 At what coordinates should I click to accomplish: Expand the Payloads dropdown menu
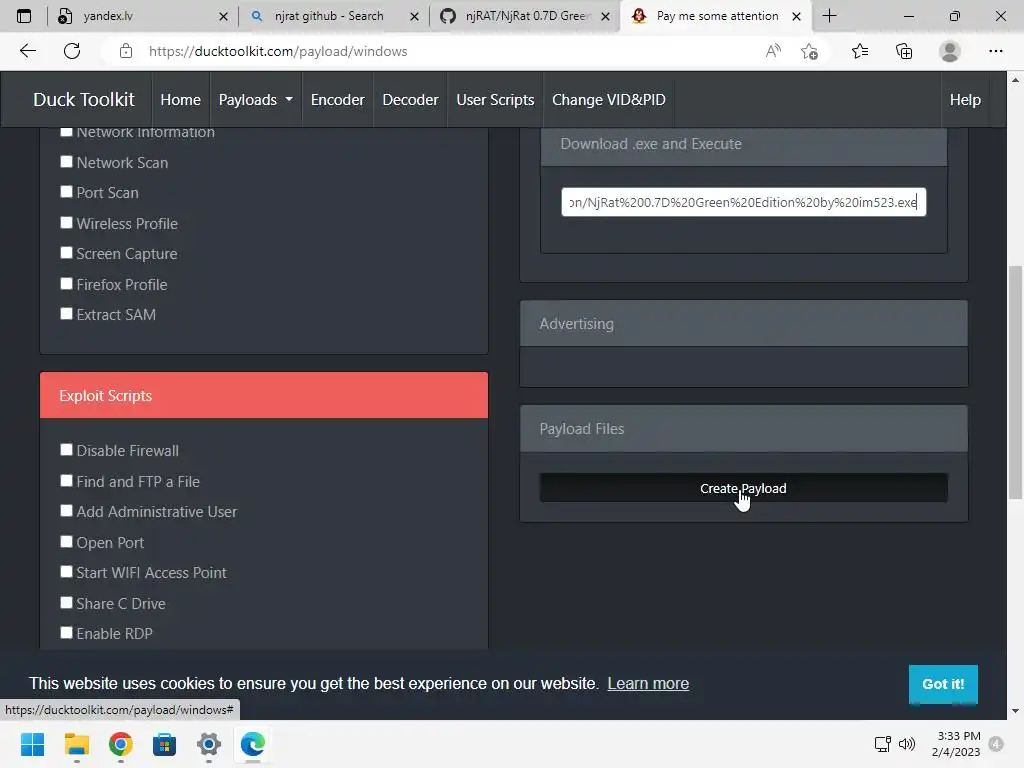point(255,100)
